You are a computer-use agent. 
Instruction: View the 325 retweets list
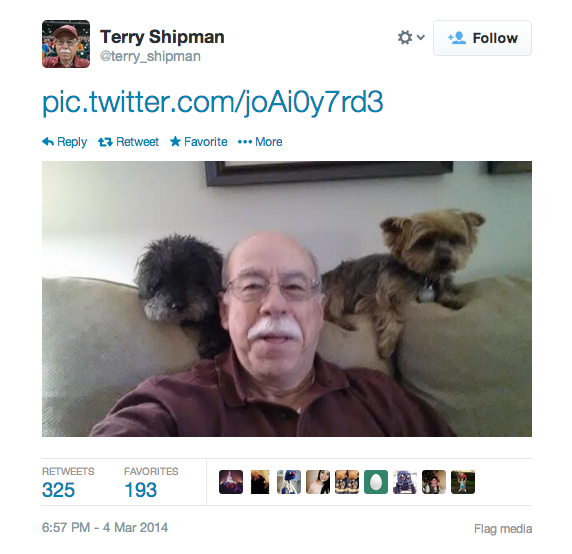pos(68,483)
